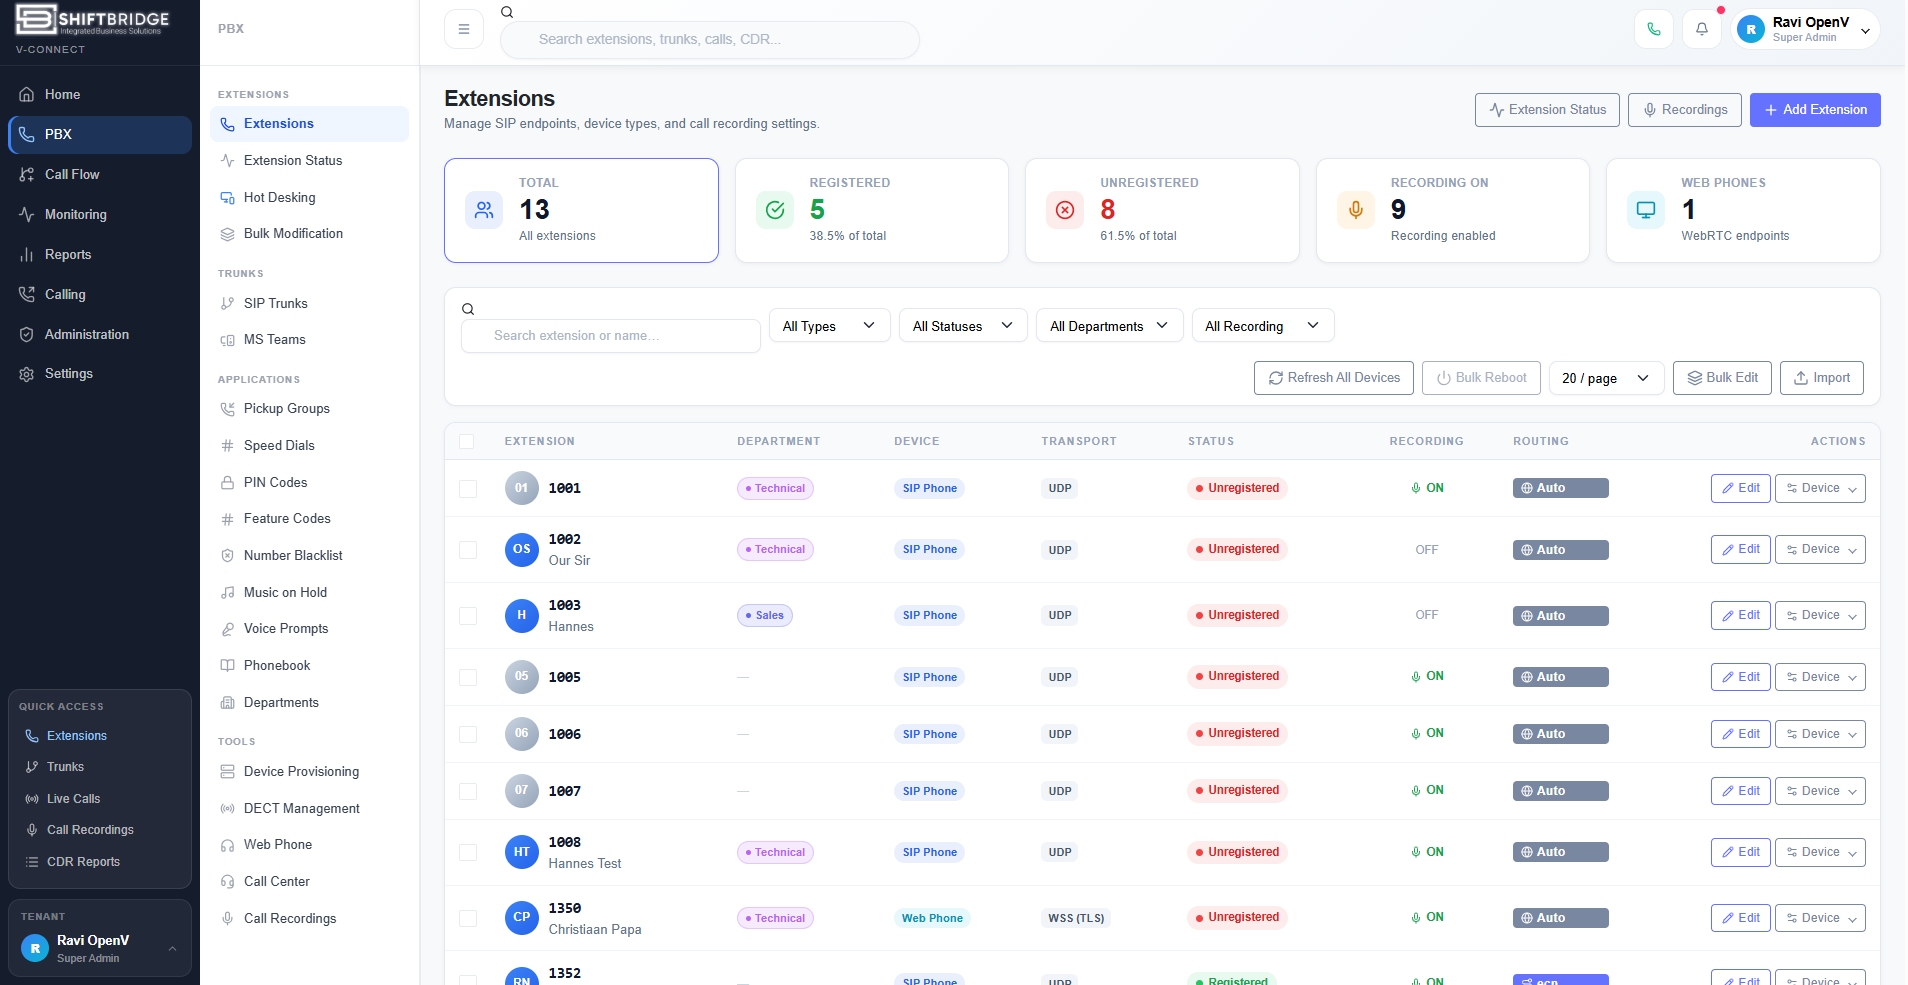The image size is (1908, 985).
Task: Click the 06 avatar for extension 1006
Action: [x=522, y=734]
